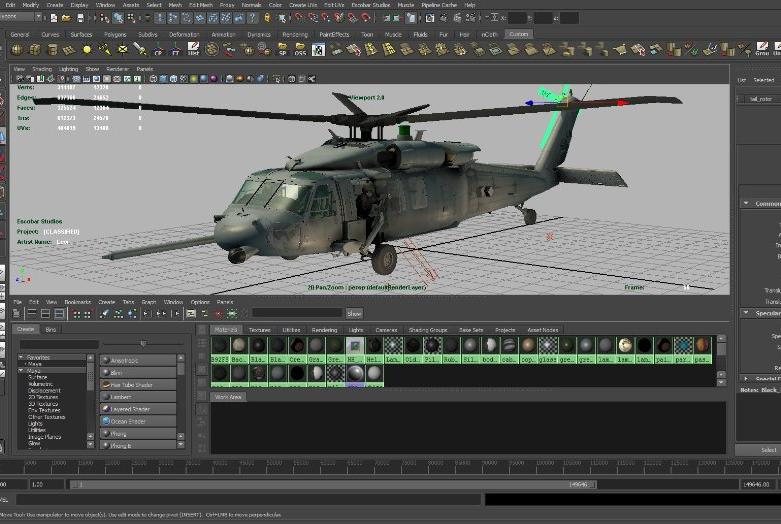This screenshot has width=781, height=524.
Task: Select the copper material swatch
Action: 528,346
